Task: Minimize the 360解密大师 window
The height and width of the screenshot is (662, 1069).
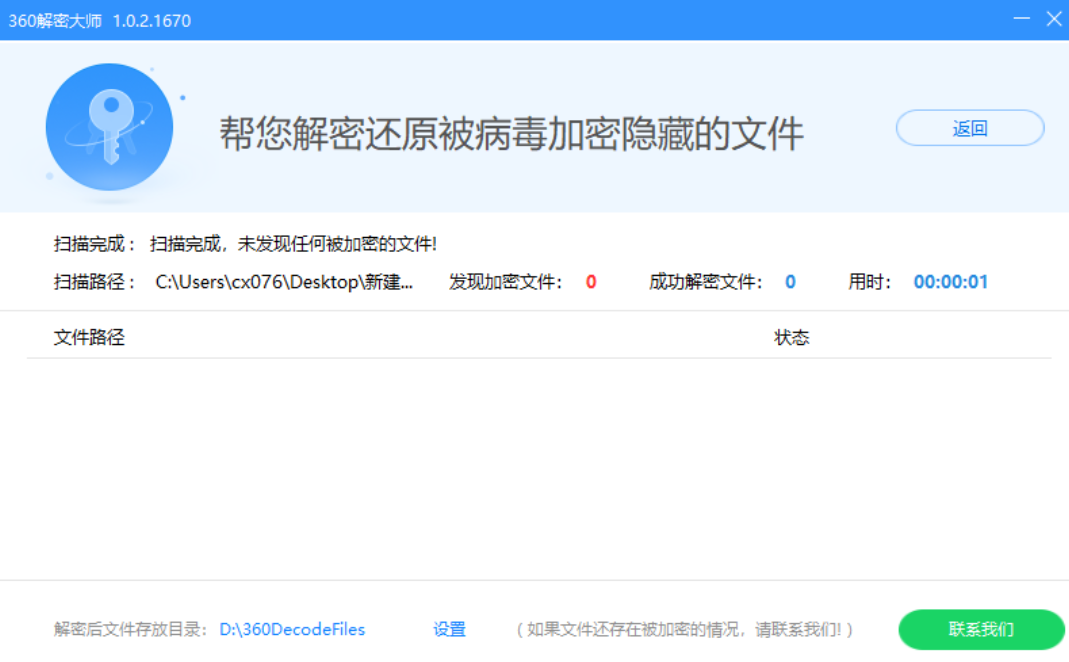Action: click(1021, 19)
